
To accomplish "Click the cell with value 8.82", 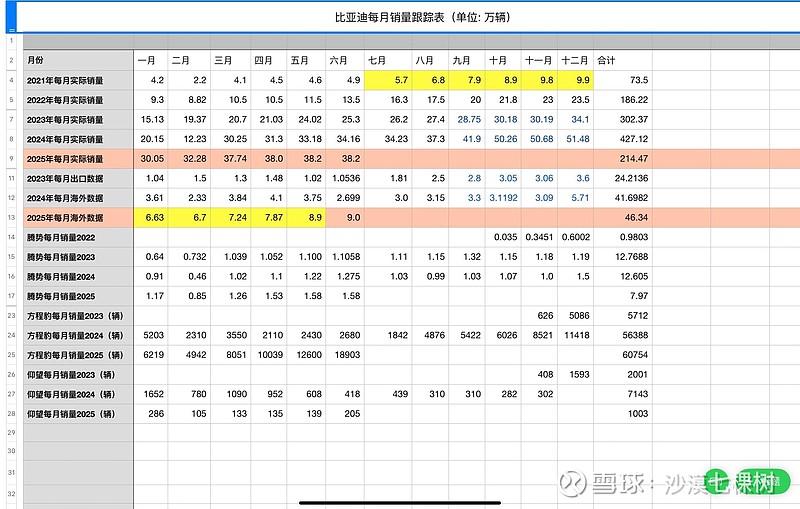I will point(189,100).
